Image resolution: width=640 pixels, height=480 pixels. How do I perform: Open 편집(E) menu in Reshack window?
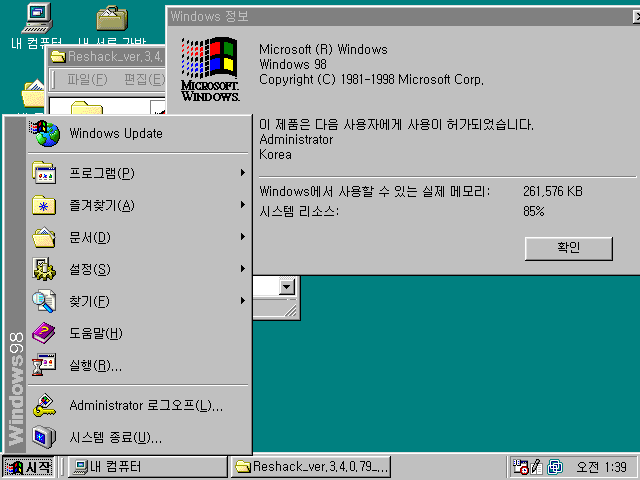point(144,79)
